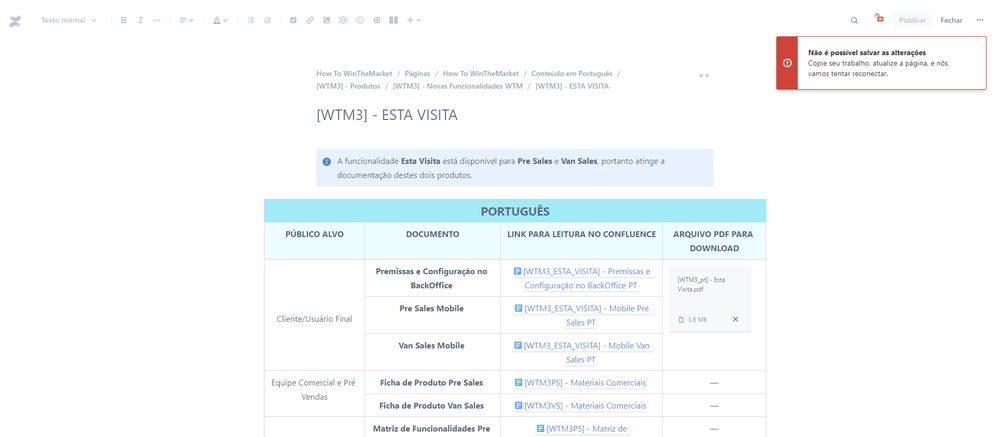Image resolution: width=999 pixels, height=437 pixels.
Task: Select the Esta Visita.pdf attachment card
Action: tap(710, 299)
